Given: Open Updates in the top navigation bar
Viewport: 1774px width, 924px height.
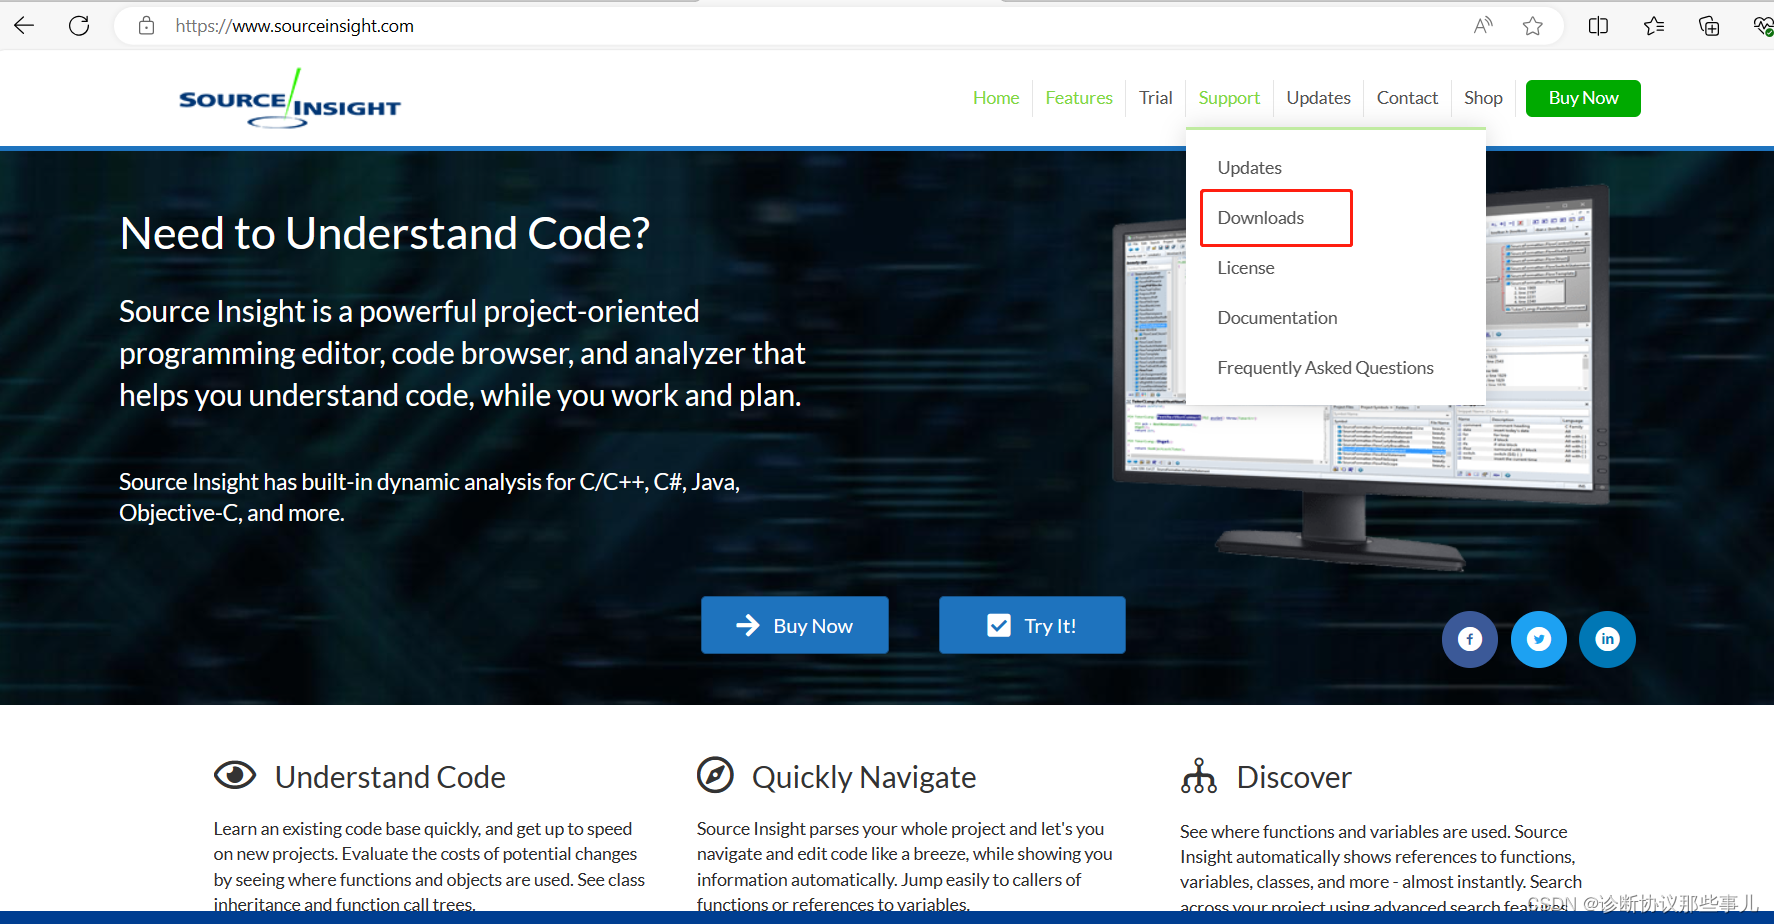Looking at the screenshot, I should point(1318,98).
